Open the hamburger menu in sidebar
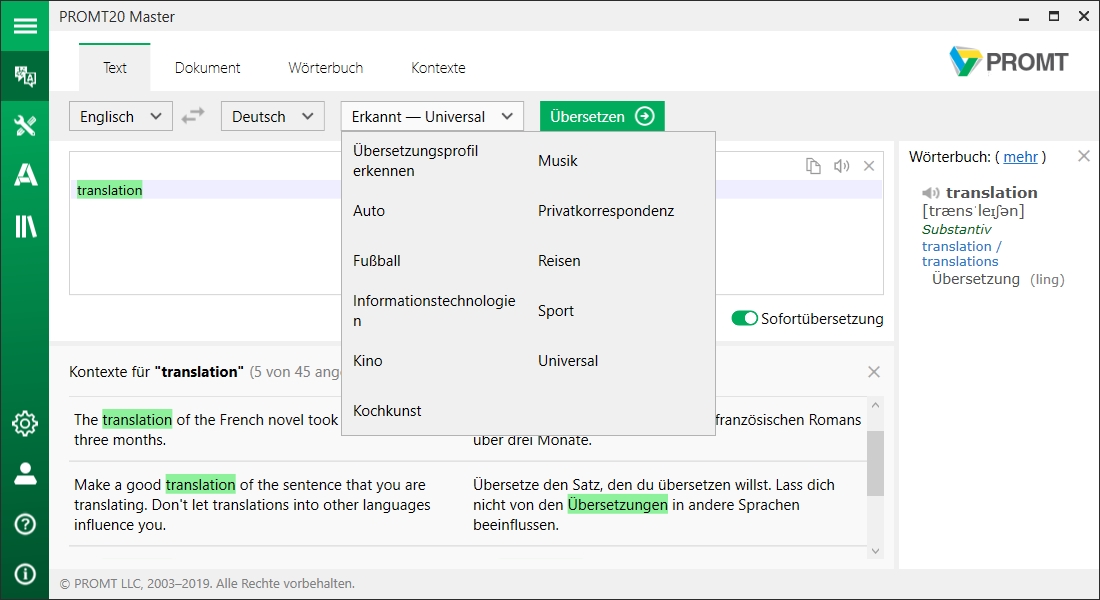 tap(24, 26)
